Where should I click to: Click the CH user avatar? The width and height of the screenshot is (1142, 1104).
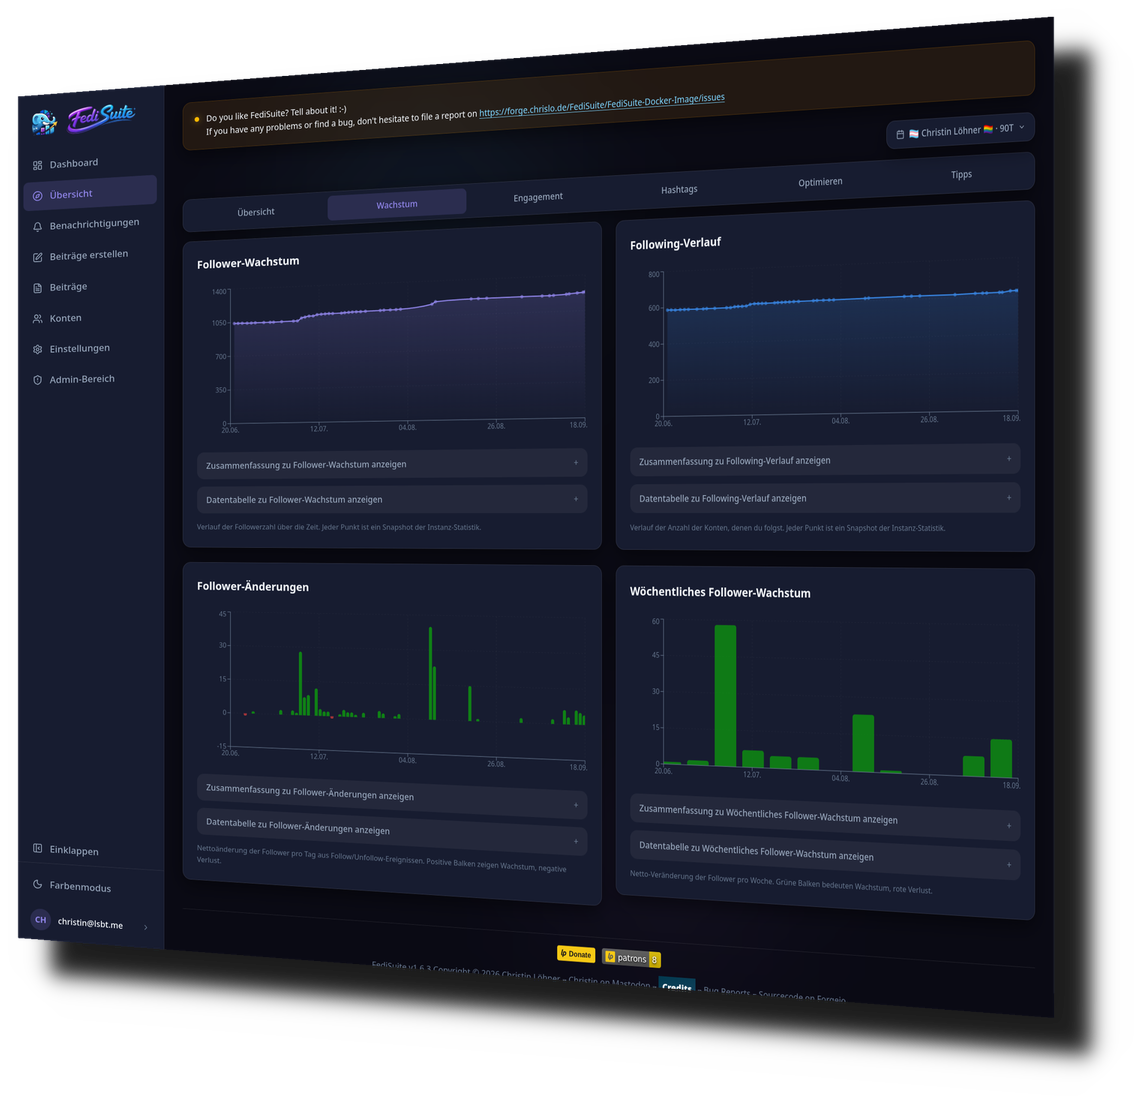click(x=40, y=920)
